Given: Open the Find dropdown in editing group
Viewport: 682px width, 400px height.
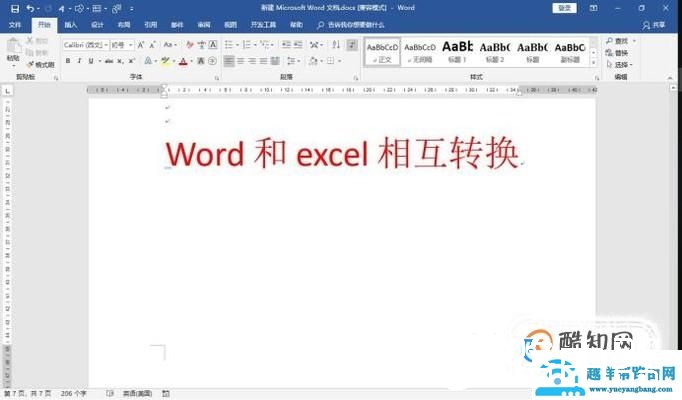Looking at the screenshot, I should [634, 41].
